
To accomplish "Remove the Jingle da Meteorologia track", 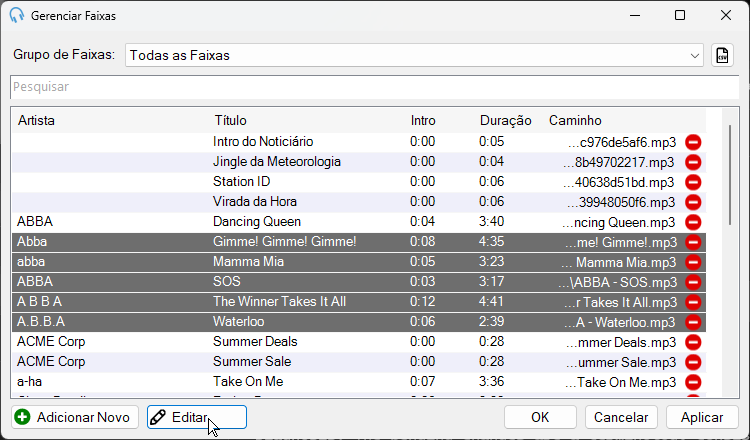I will [x=693, y=162].
